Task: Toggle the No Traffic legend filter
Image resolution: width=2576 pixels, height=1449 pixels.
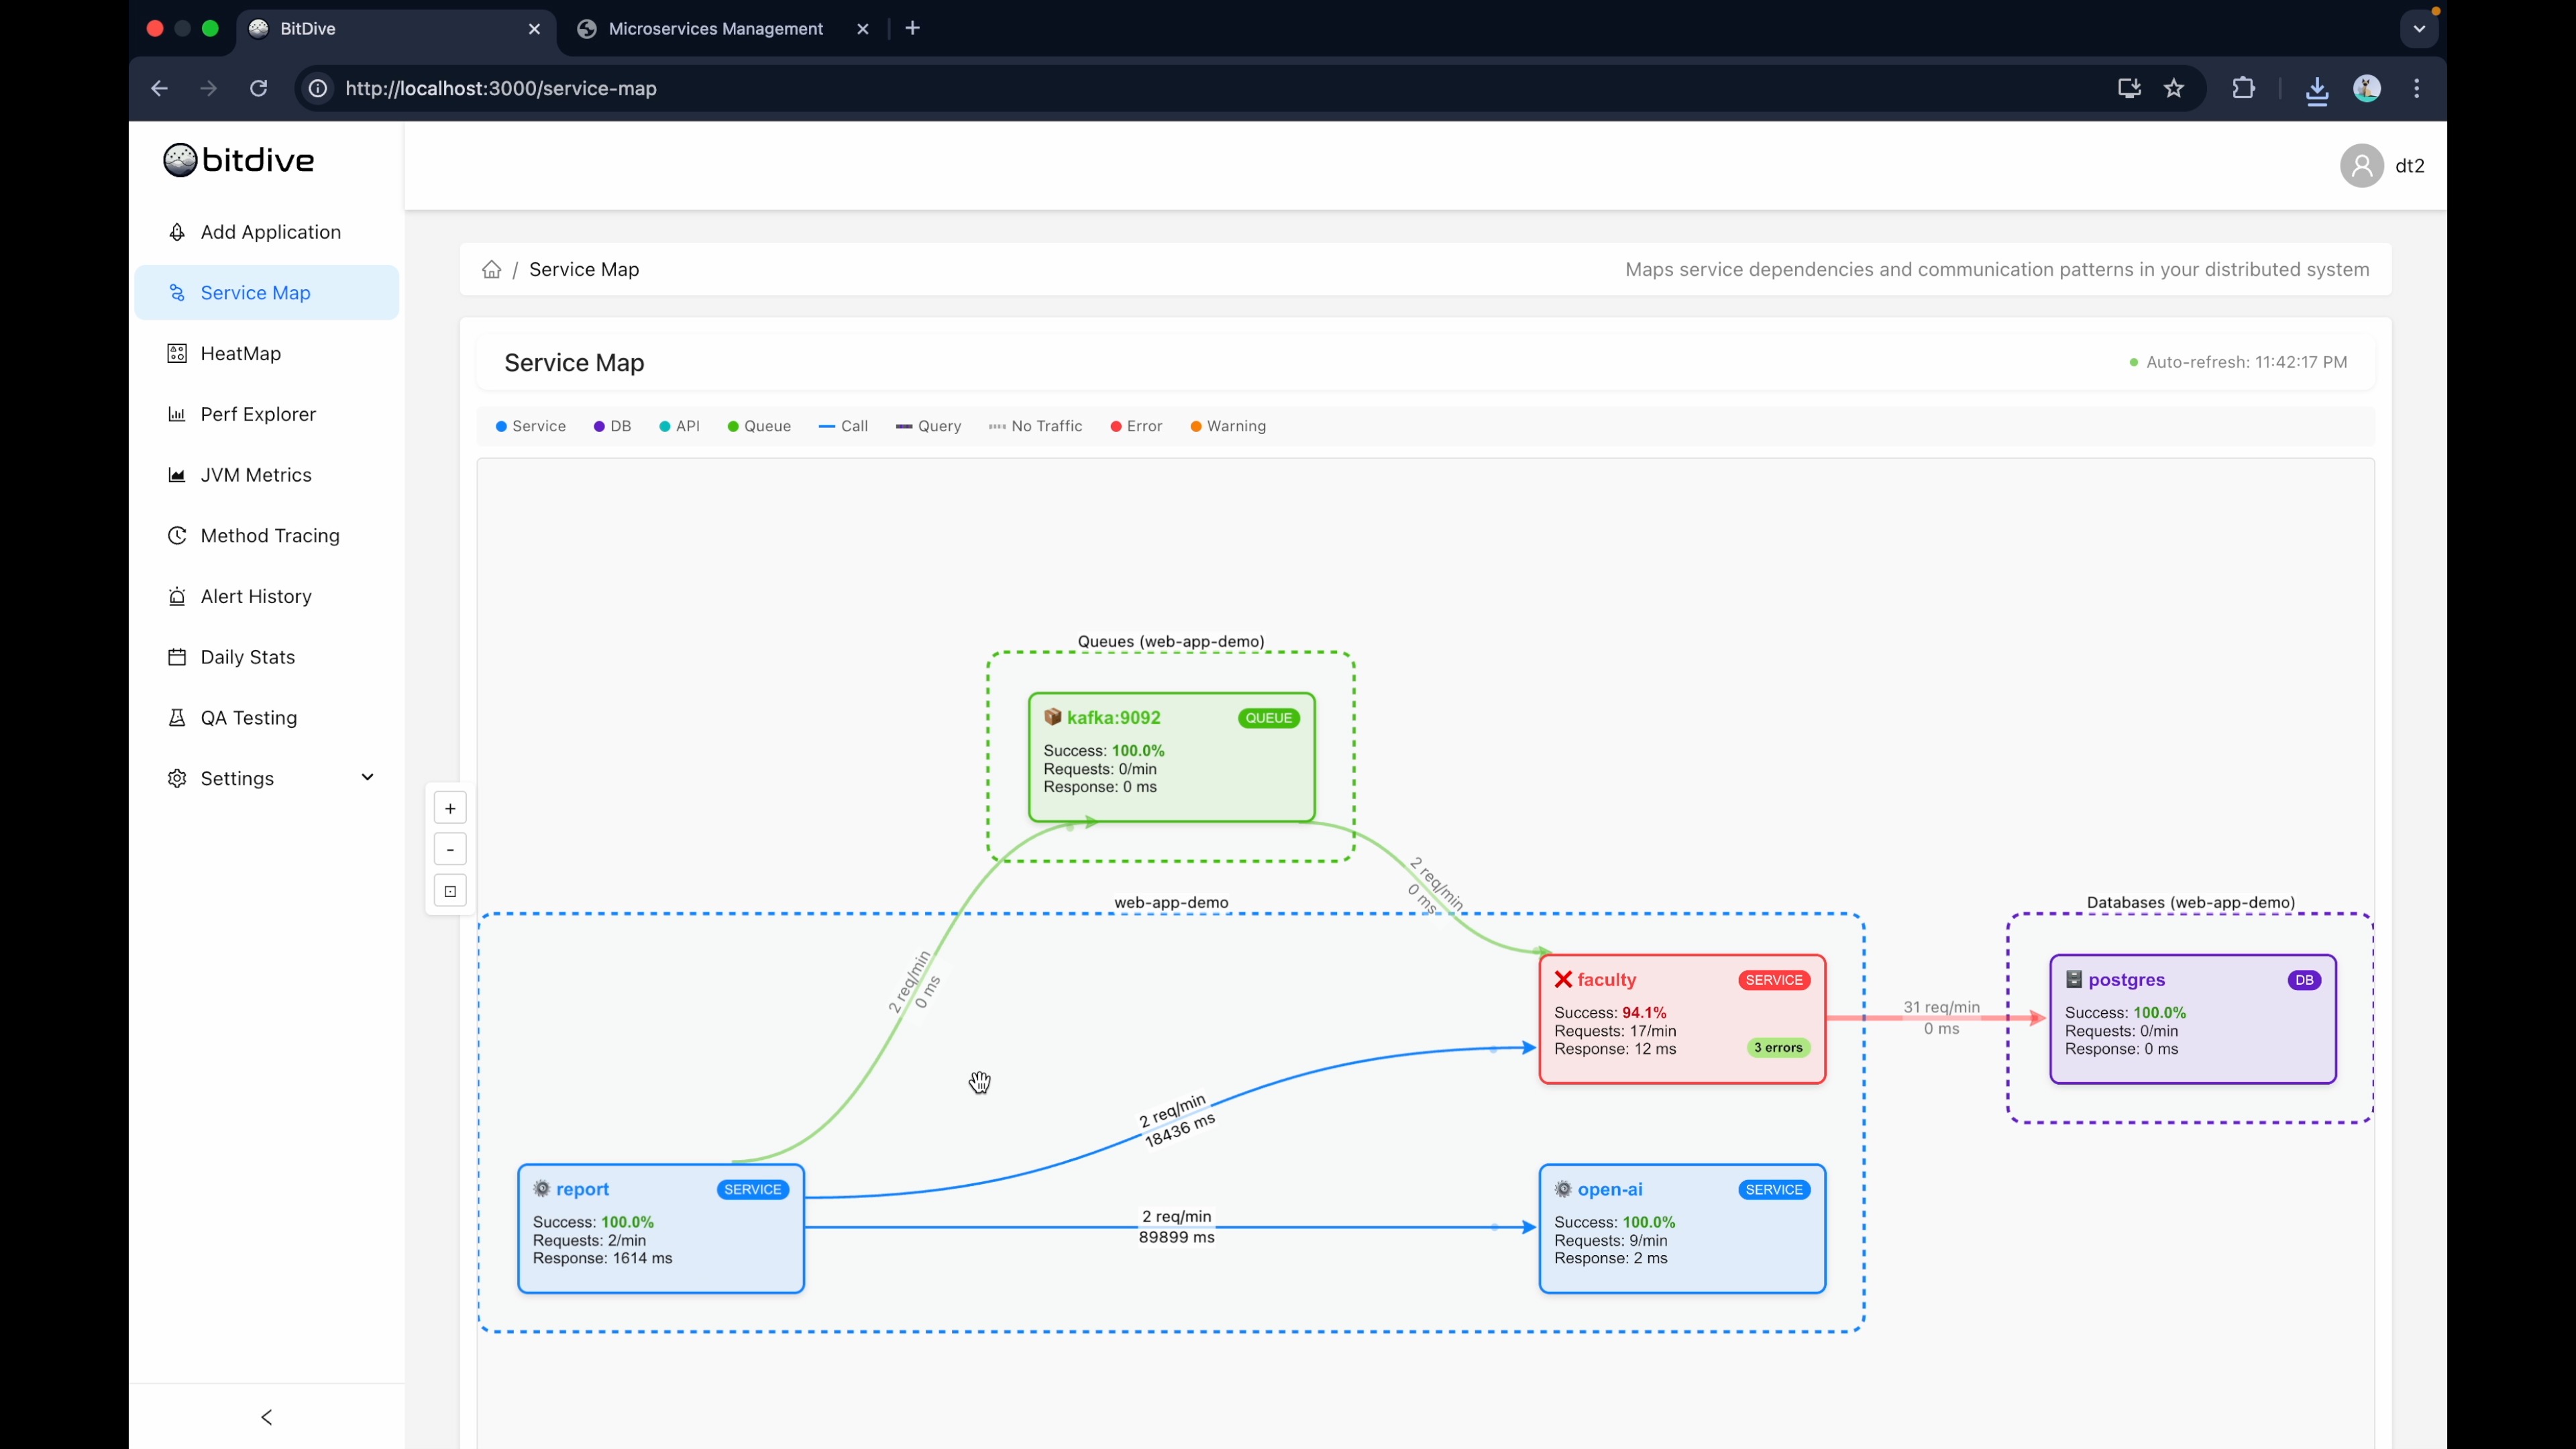Action: pos(1035,426)
